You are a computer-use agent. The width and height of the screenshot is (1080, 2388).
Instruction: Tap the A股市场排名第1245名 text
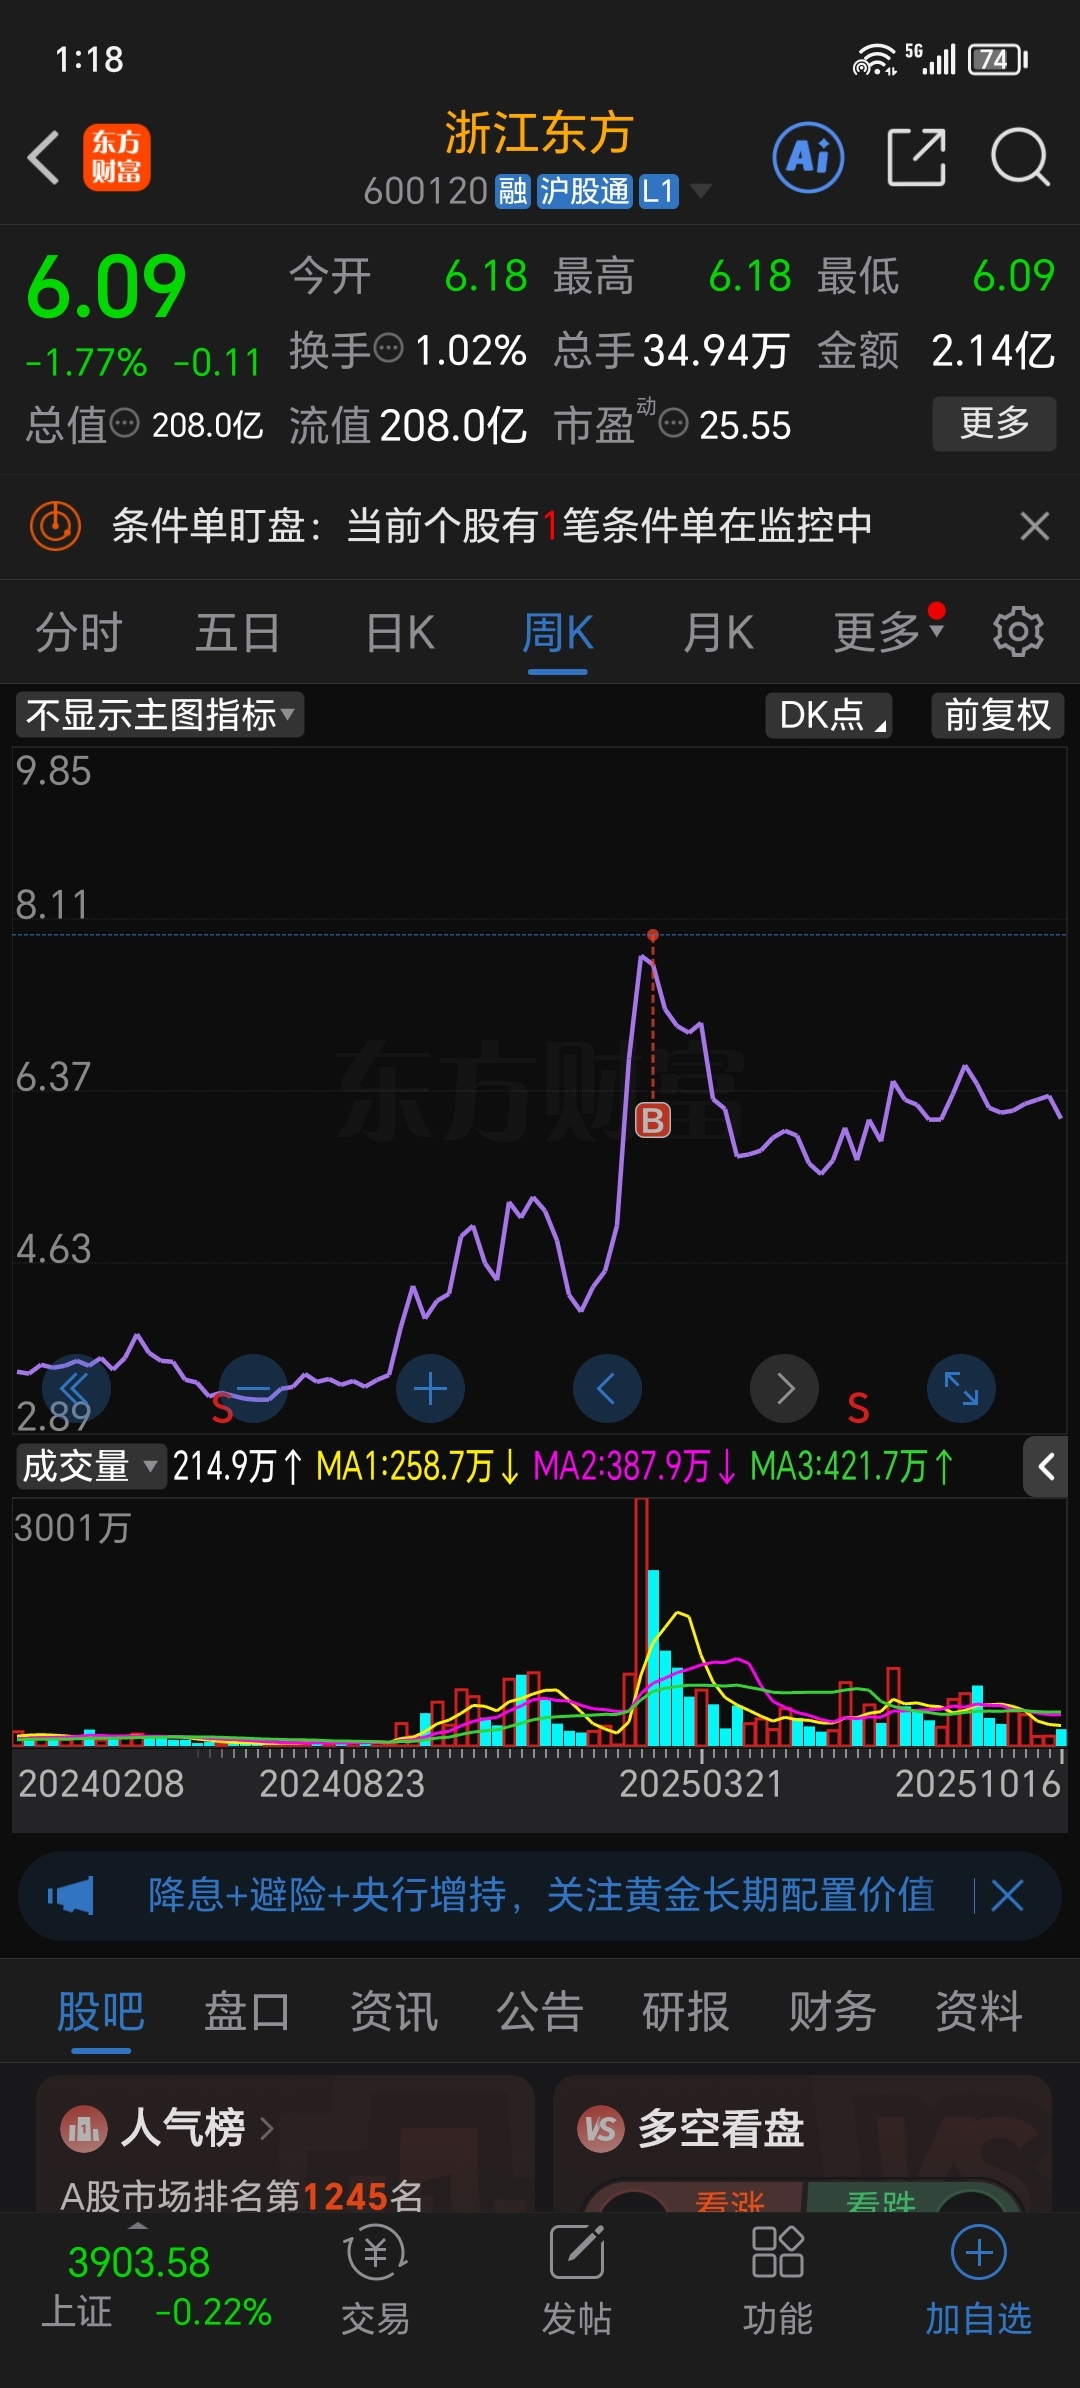coord(242,2196)
